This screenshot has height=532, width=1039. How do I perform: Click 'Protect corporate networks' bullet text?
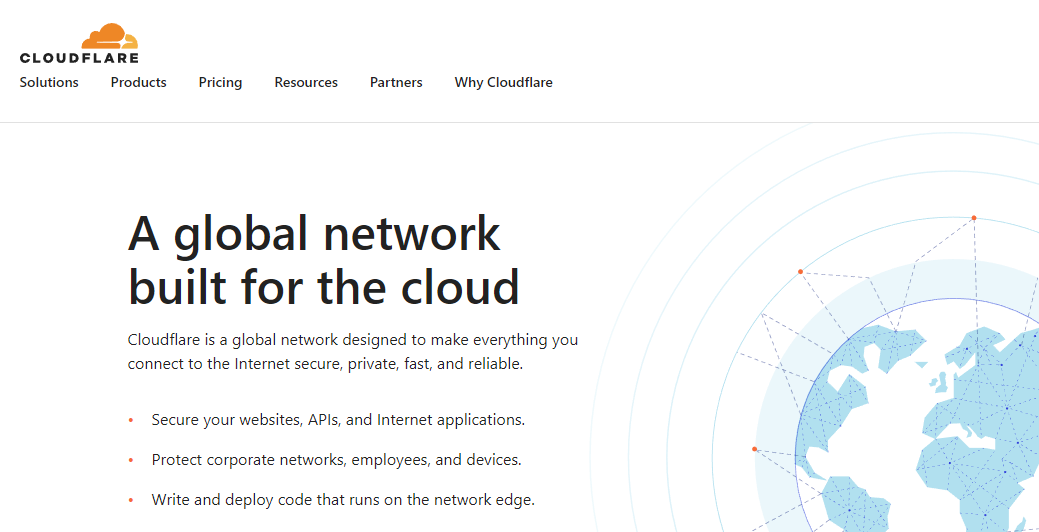pyautogui.click(x=336, y=460)
